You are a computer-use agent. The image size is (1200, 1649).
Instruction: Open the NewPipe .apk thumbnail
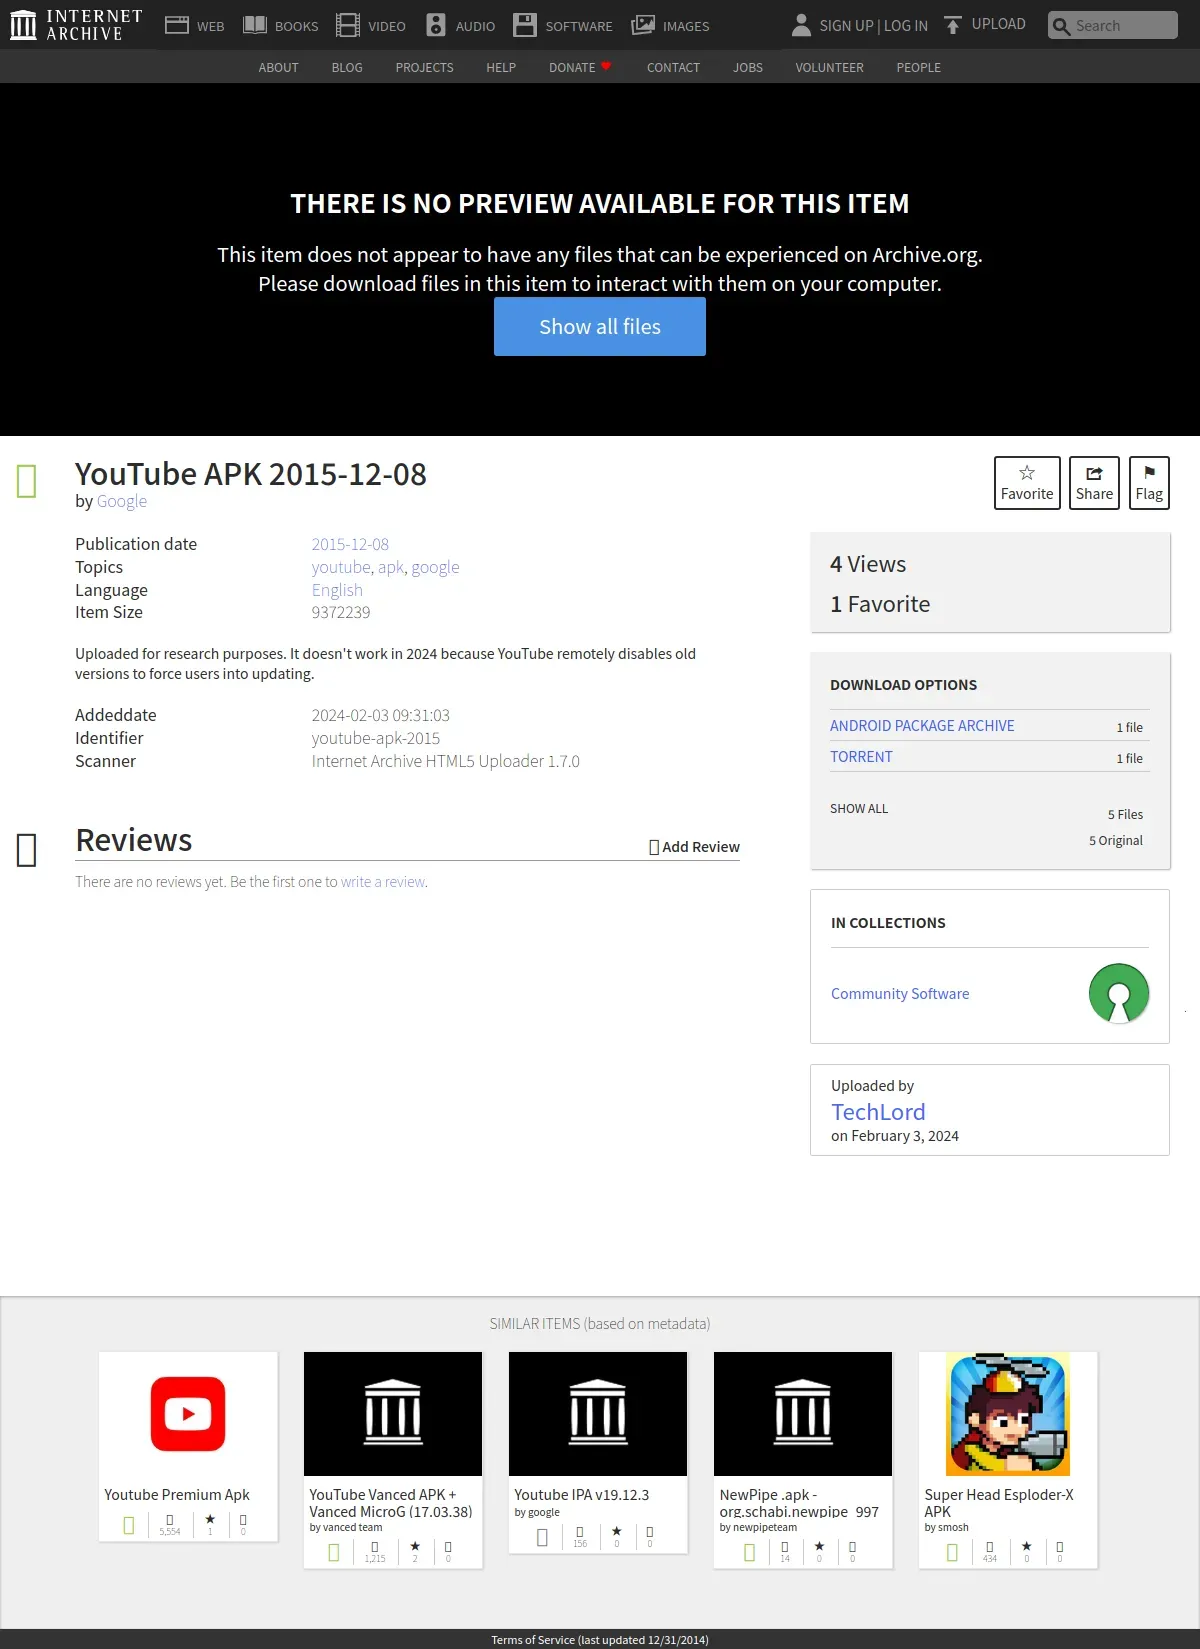click(x=803, y=1414)
